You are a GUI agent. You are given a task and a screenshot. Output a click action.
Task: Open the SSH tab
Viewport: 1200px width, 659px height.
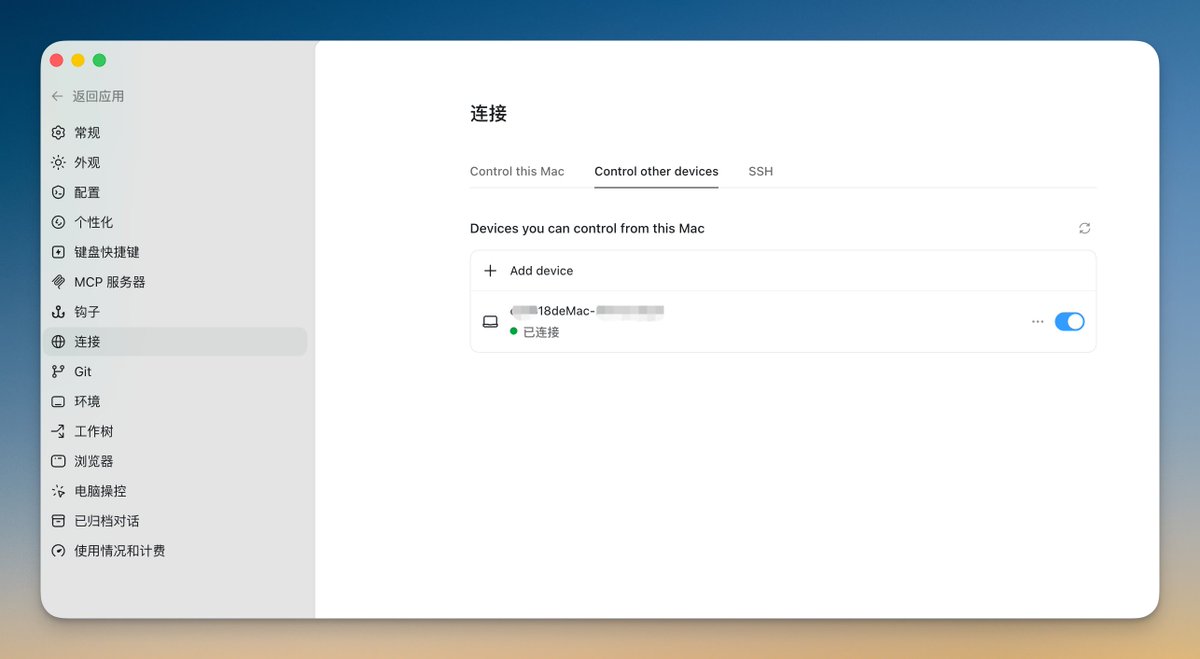pyautogui.click(x=761, y=171)
